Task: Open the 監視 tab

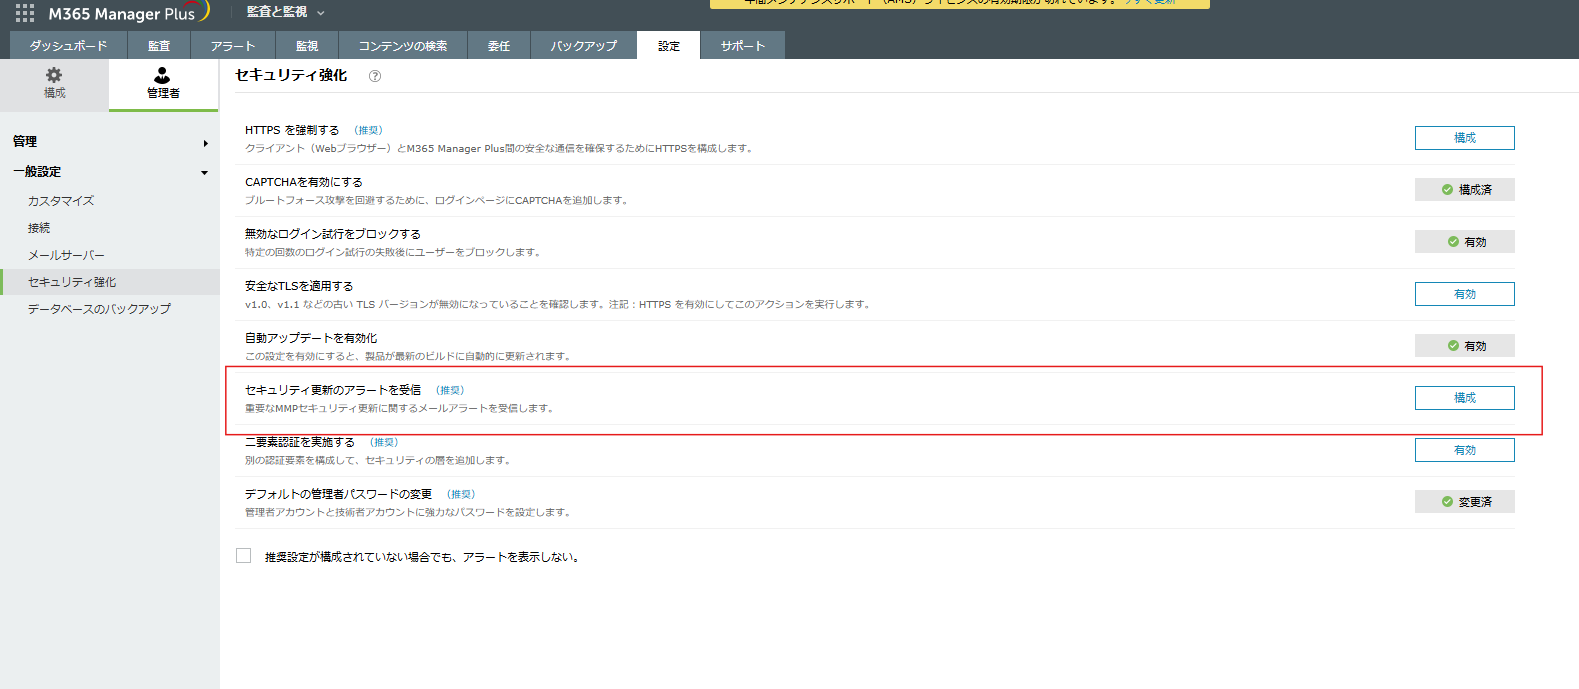Action: pos(307,46)
